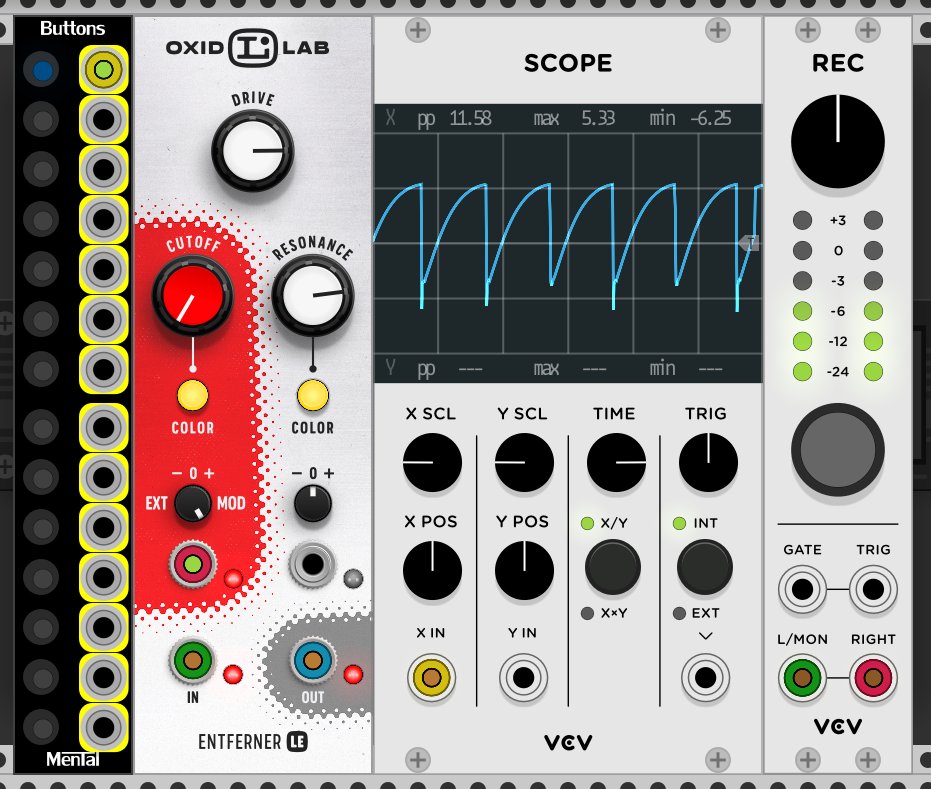Click the -6 left level meter LED
This screenshot has width=931, height=789.
point(802,311)
